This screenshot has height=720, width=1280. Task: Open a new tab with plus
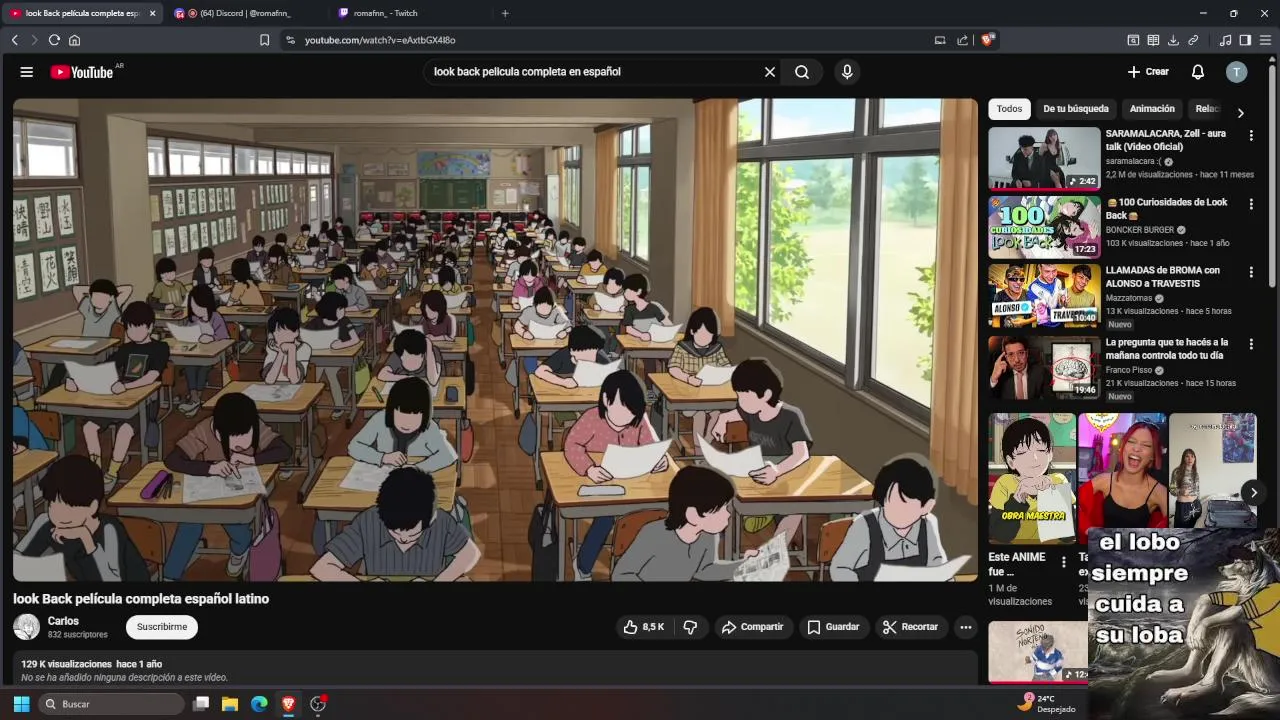click(505, 13)
